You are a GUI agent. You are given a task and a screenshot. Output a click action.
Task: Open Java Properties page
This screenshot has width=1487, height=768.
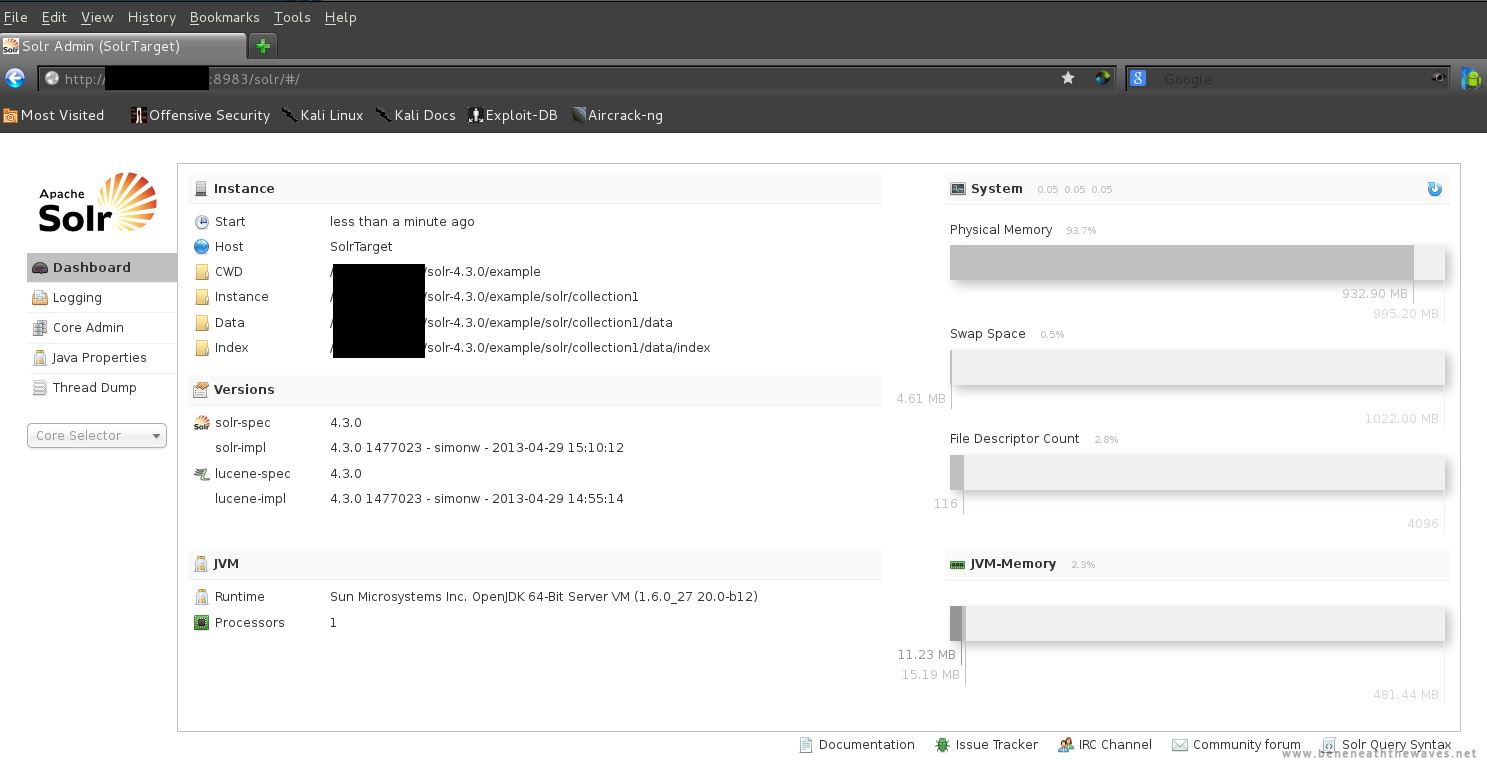[102, 358]
